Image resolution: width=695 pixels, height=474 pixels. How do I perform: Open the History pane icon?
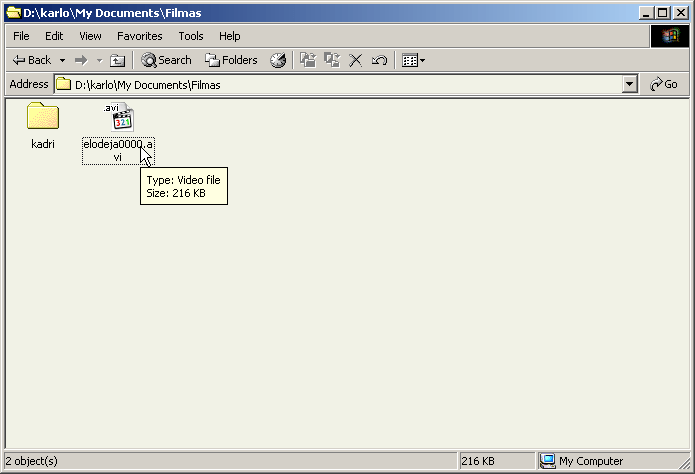coord(278,60)
